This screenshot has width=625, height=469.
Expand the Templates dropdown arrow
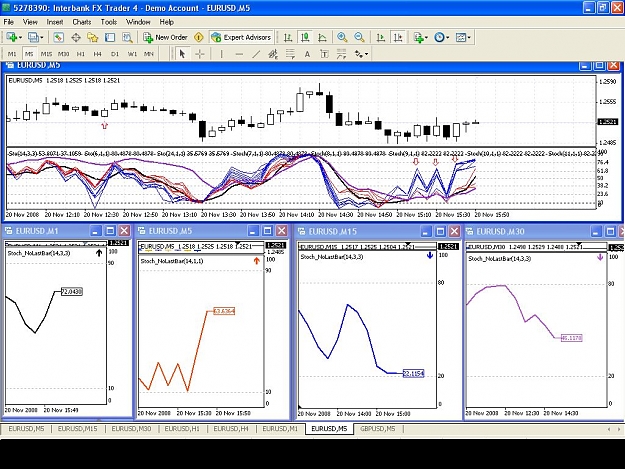[x=469, y=37]
